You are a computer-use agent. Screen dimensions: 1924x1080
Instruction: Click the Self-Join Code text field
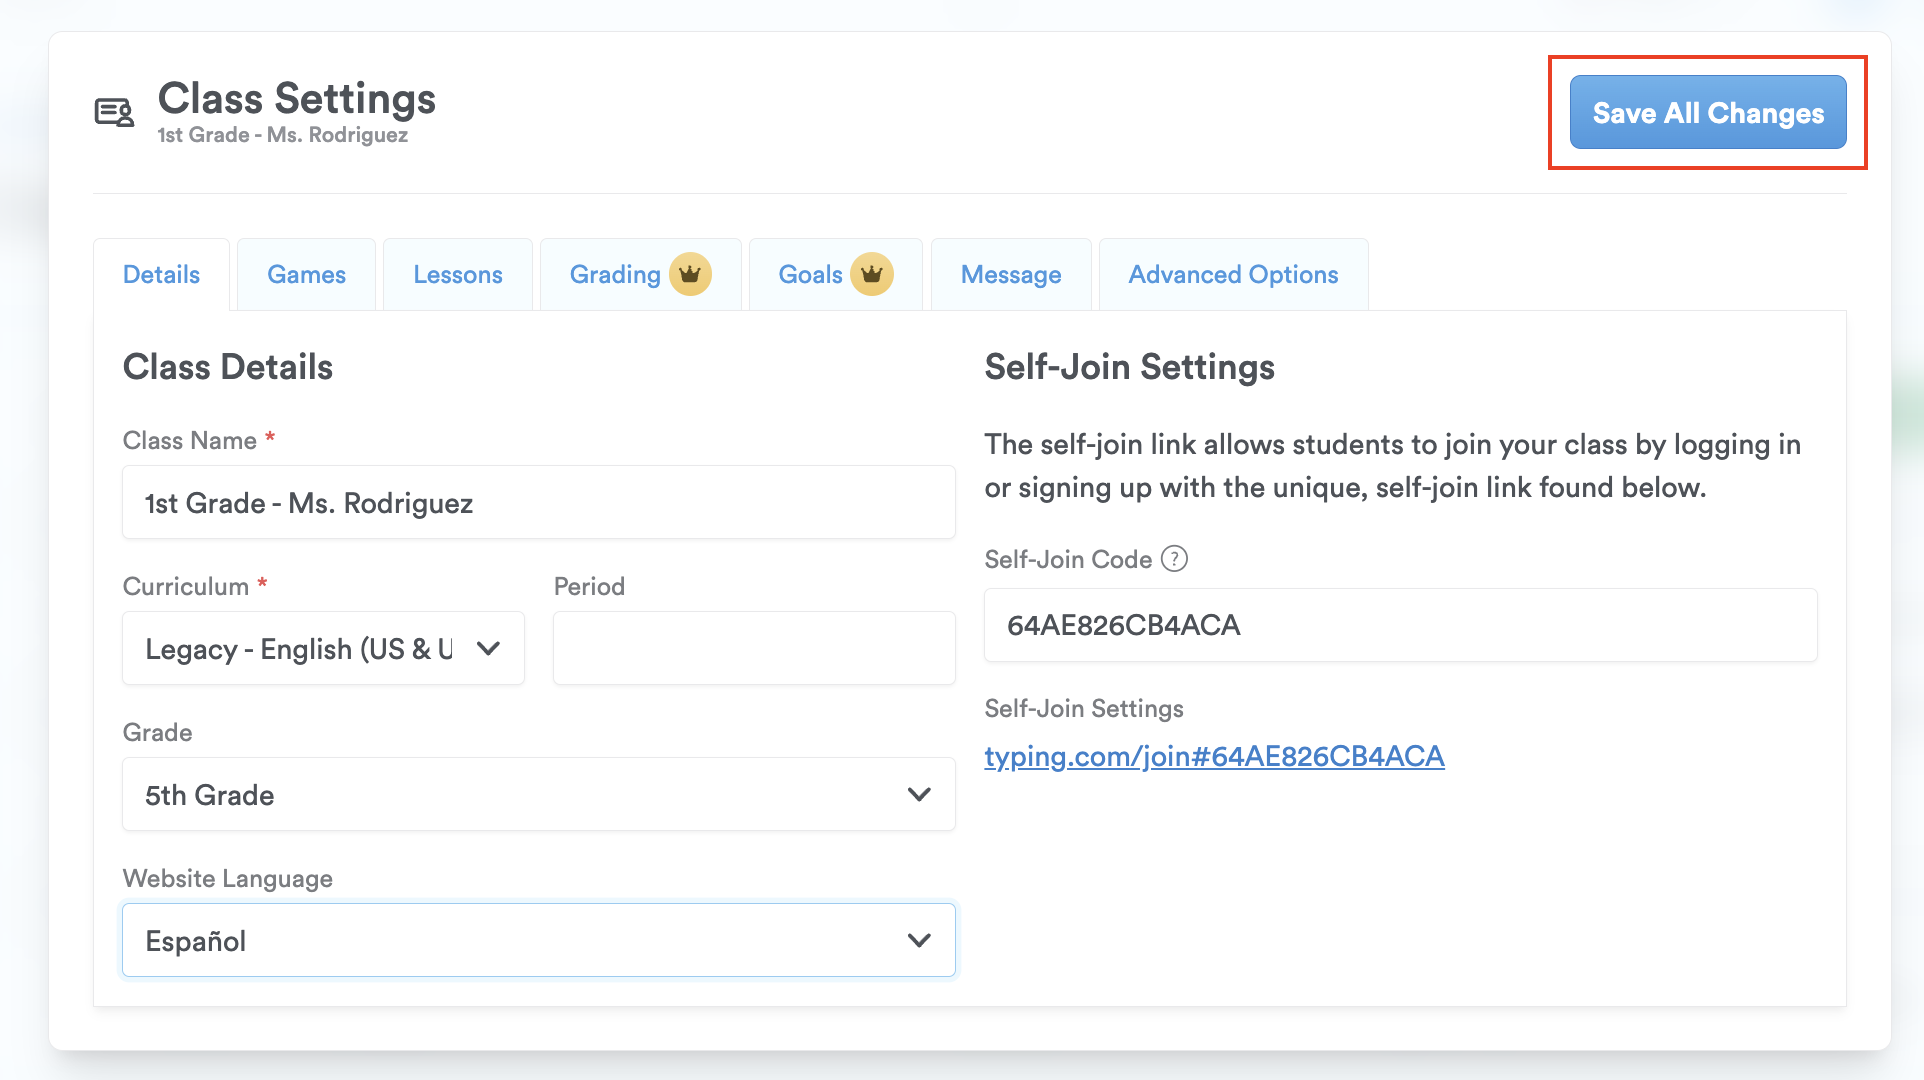click(x=1400, y=625)
